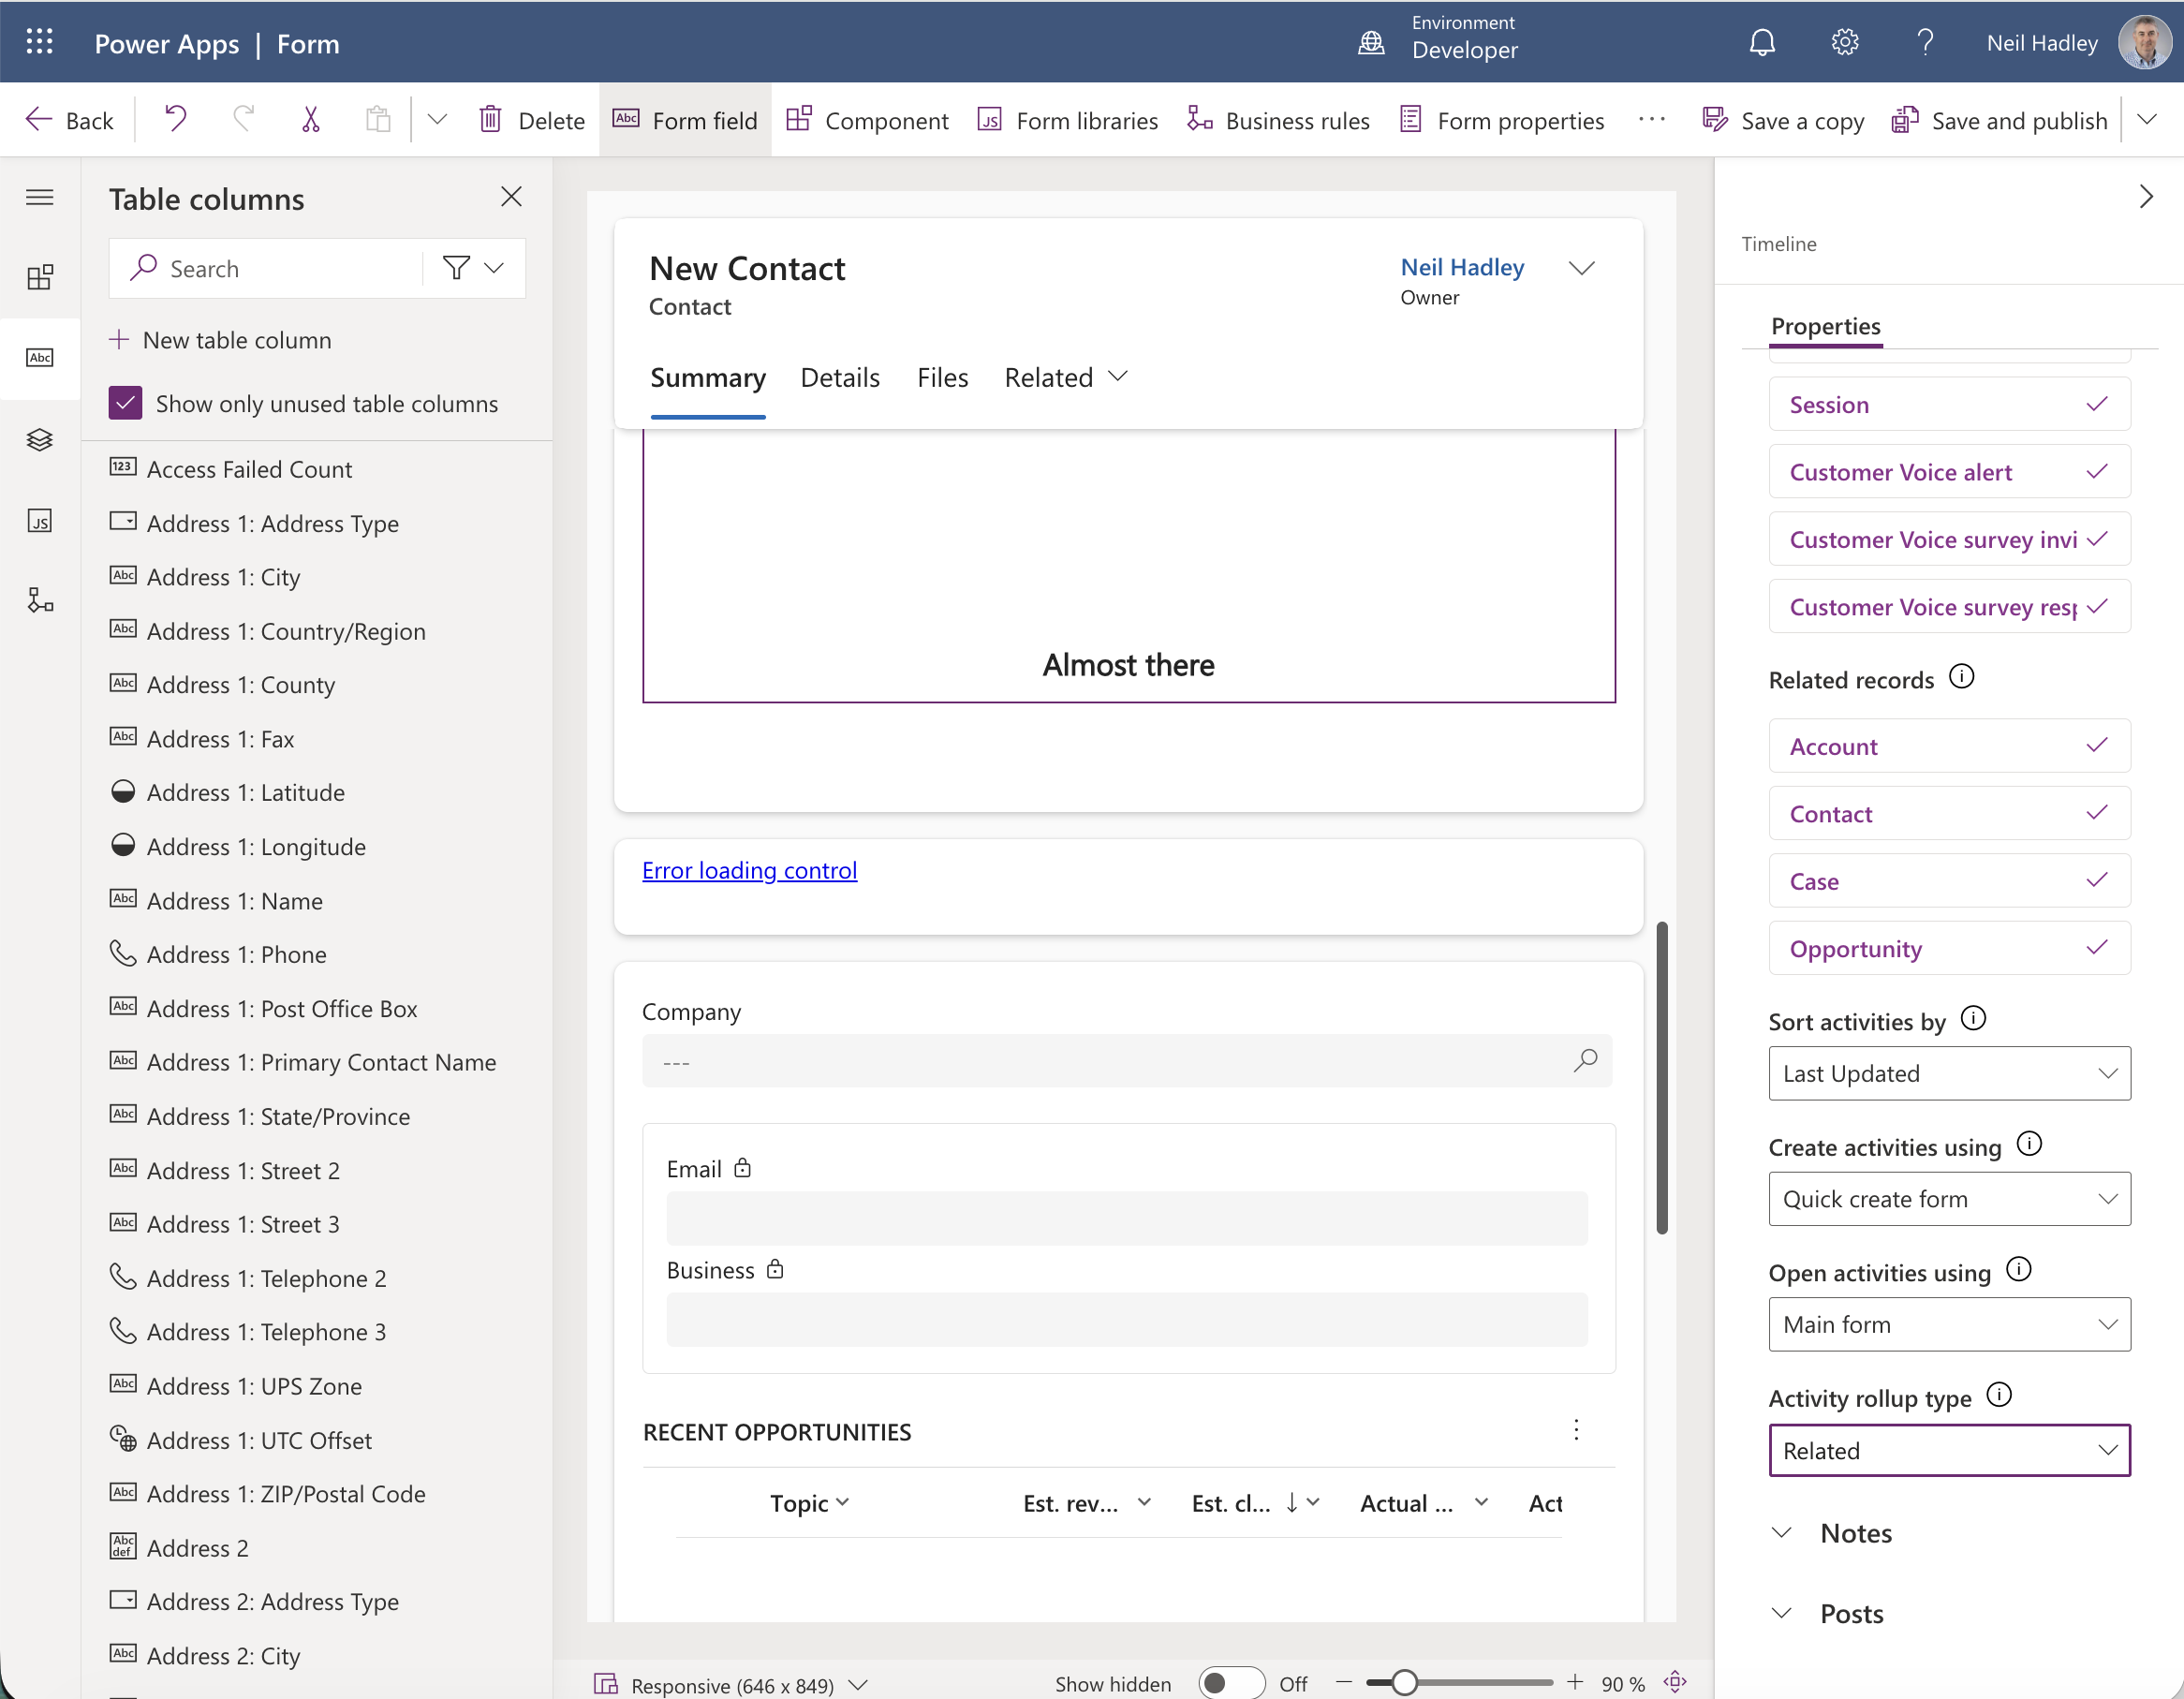Click the Company lookup search icon
The image size is (2184, 1699).
point(1585,1061)
